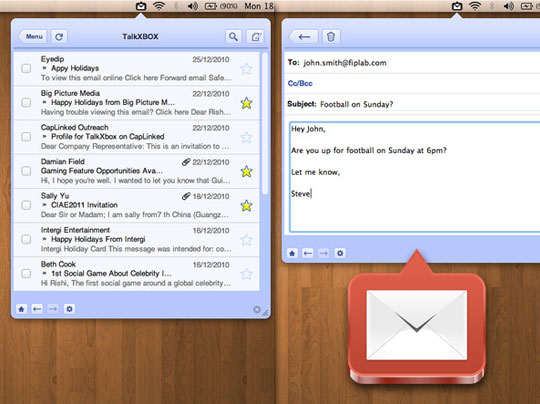
Task: Open Wi-Fi menu in right menu bar
Action: [x=475, y=6]
